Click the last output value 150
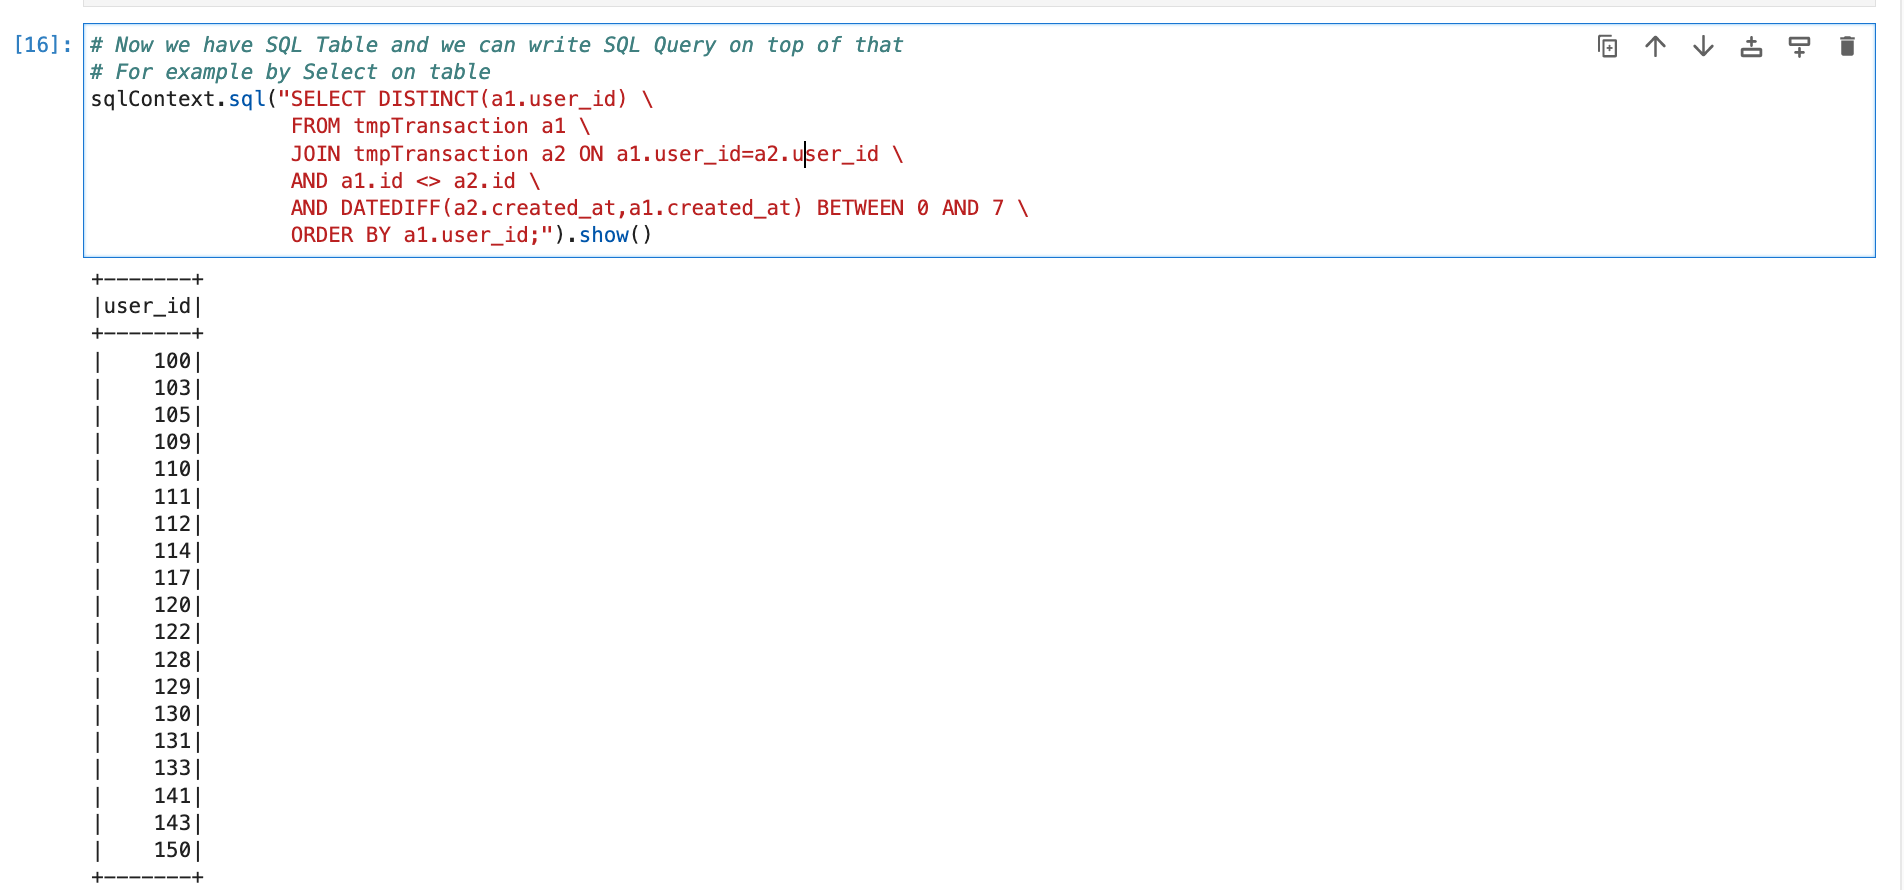1904x890 pixels. (172, 850)
